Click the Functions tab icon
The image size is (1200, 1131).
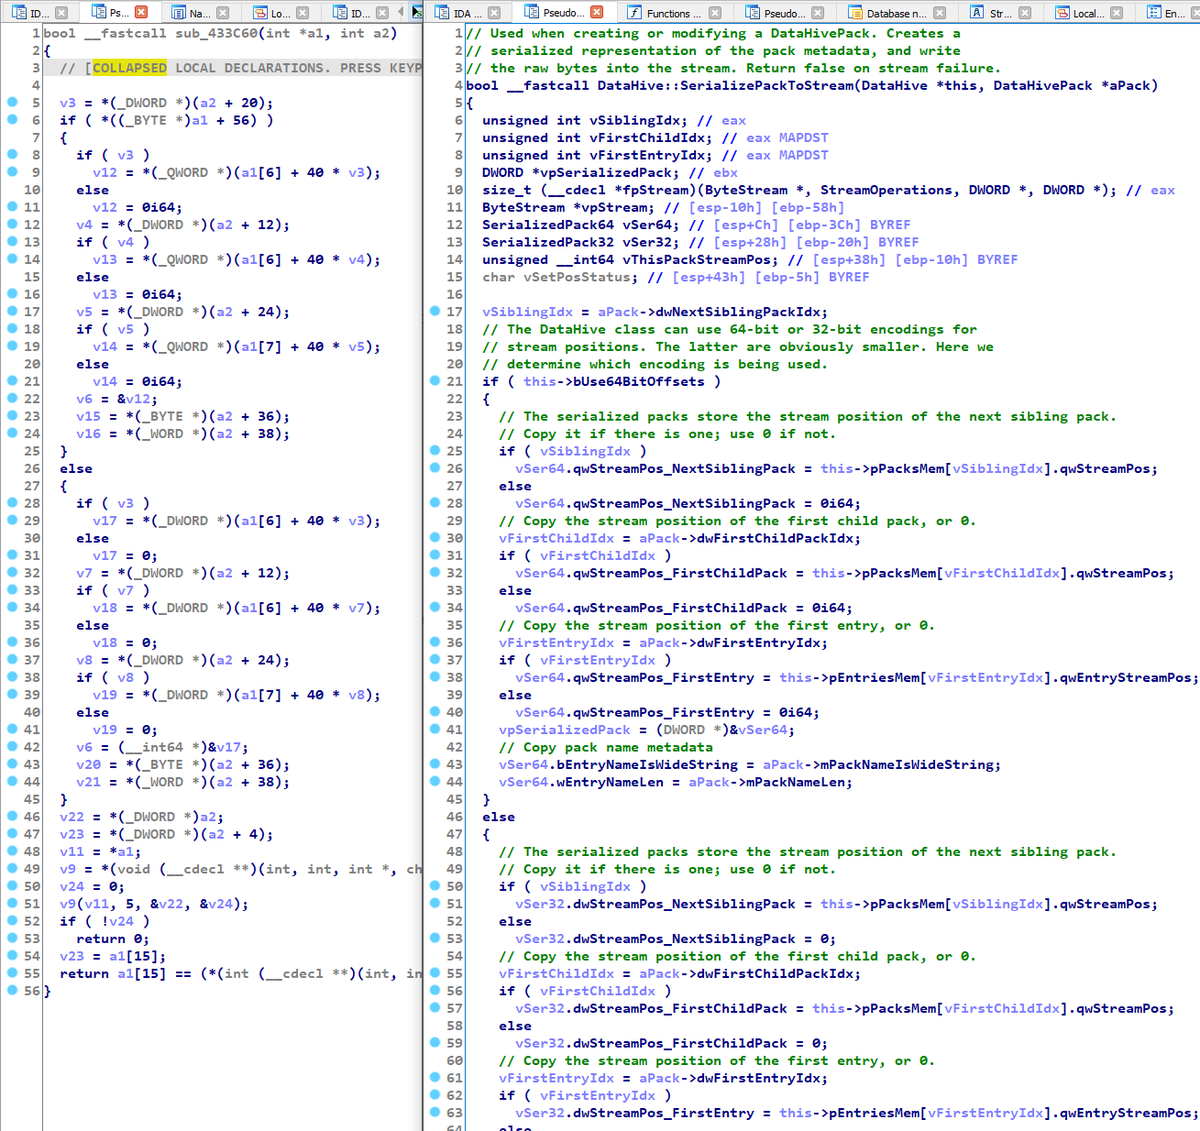pyautogui.click(x=635, y=13)
